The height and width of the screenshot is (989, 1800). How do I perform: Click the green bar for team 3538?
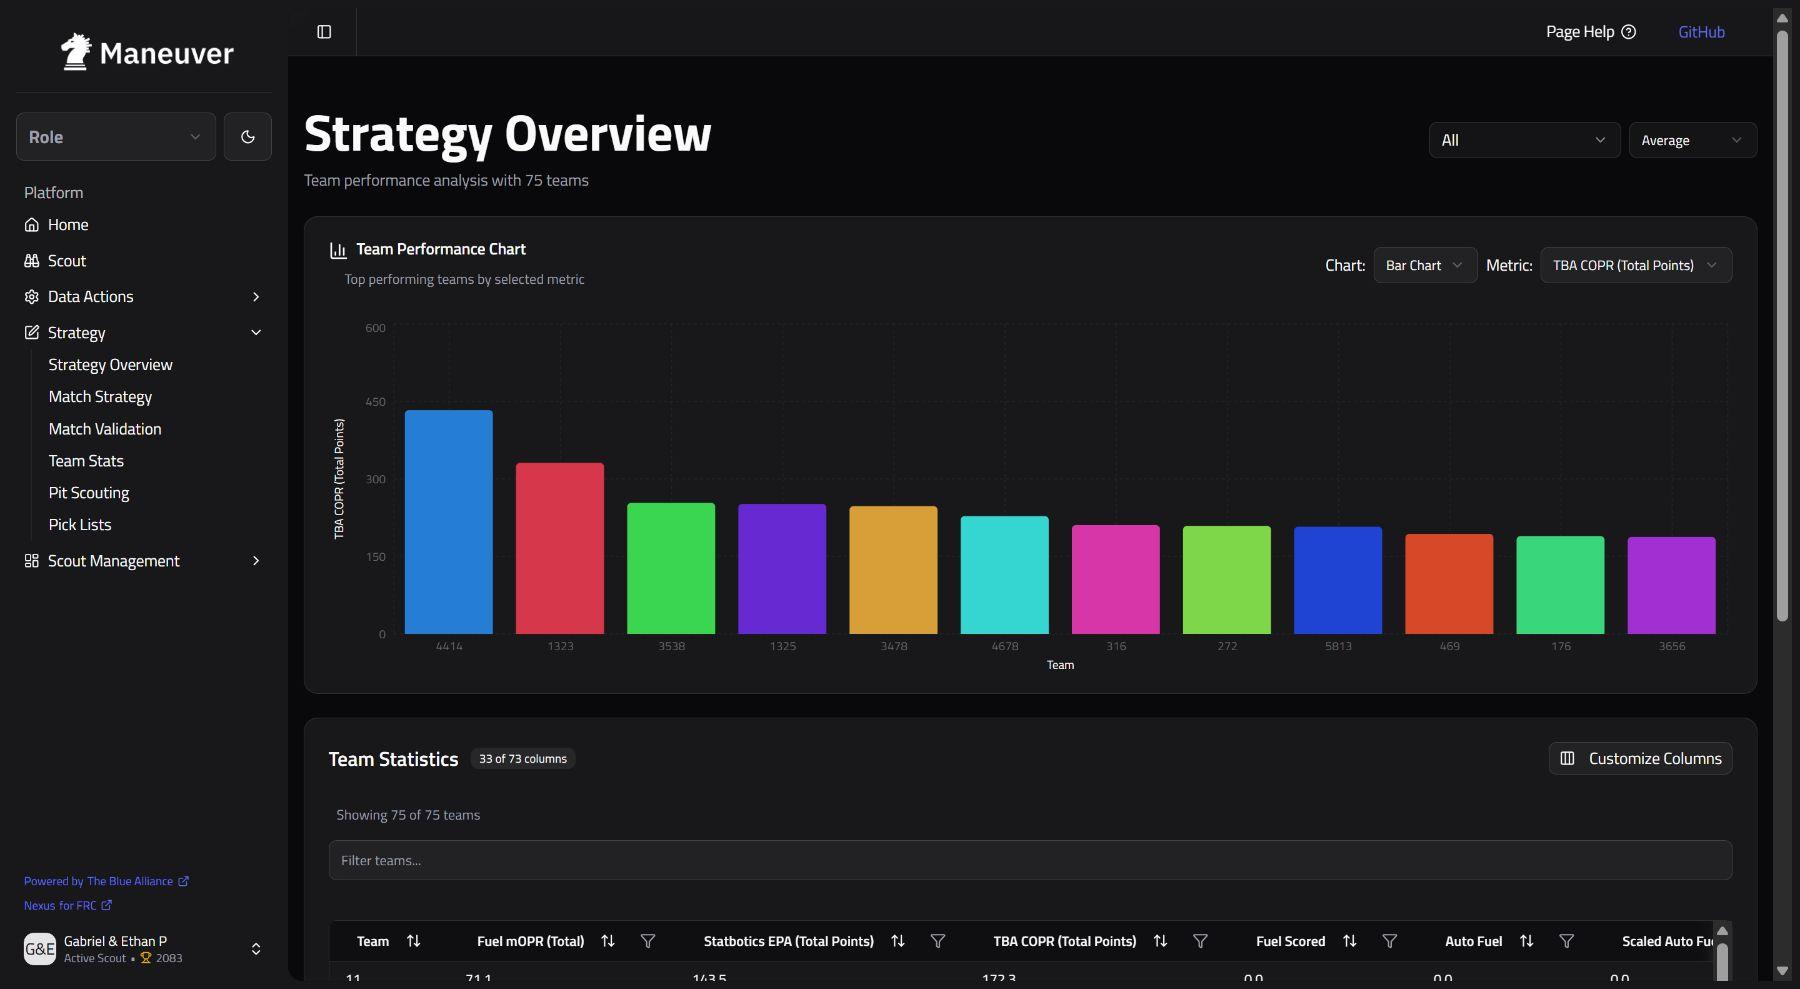coord(671,568)
